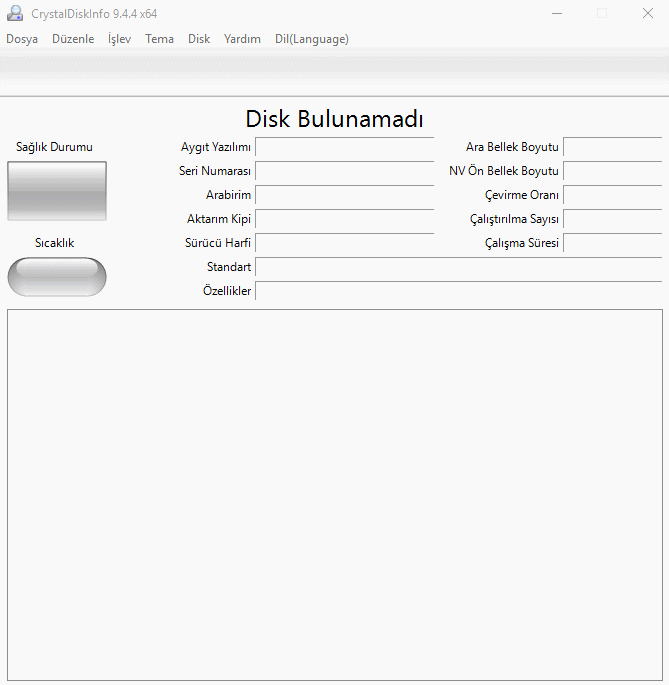Open the Yardım menu
The width and height of the screenshot is (669, 685).
pos(242,39)
